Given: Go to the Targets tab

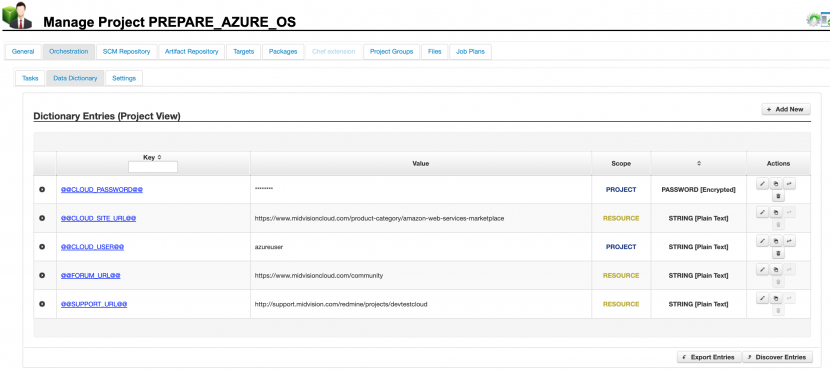Looking at the screenshot, I should click(x=243, y=52).
